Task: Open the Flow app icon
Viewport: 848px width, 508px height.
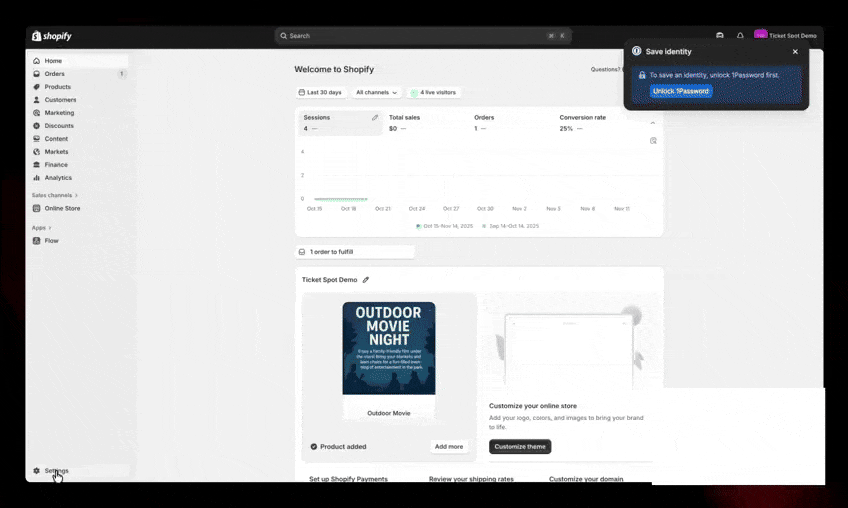Action: click(36, 241)
